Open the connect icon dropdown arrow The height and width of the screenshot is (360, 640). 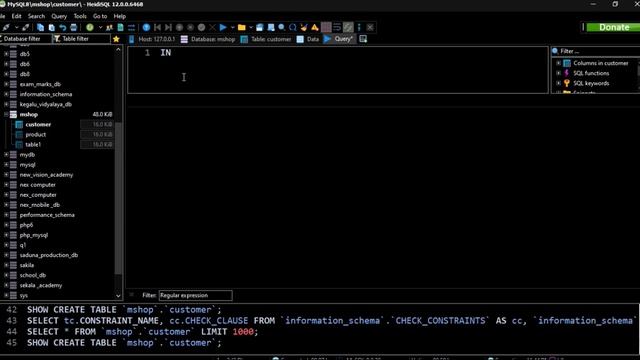tap(16, 27)
